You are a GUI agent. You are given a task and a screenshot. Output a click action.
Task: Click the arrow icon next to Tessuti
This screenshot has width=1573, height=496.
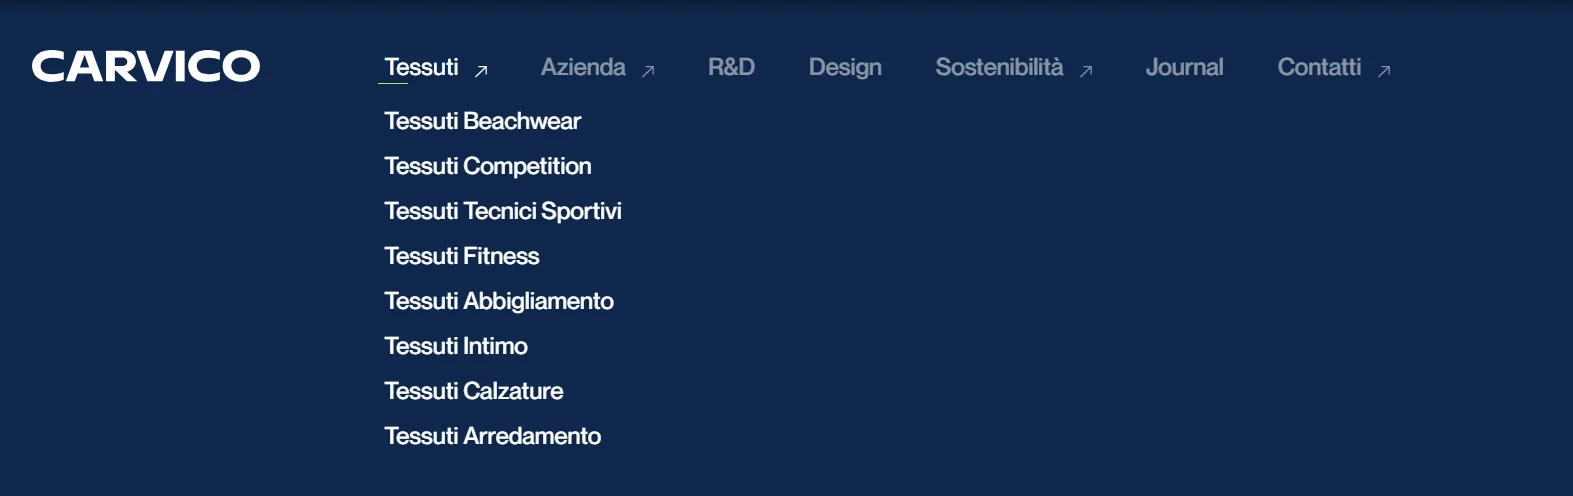(481, 71)
